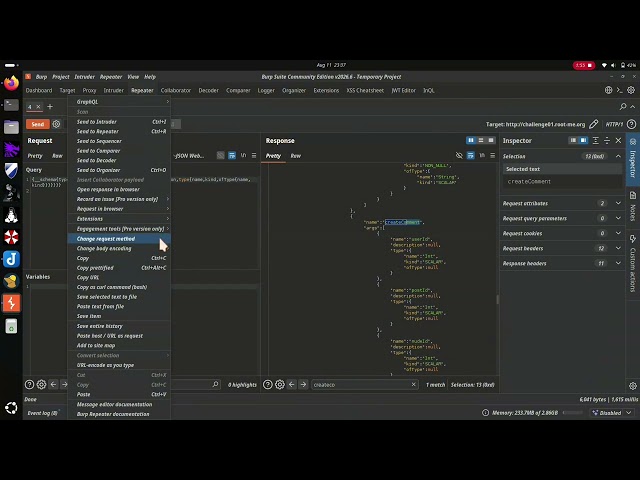Collapse the Selection section
This screenshot has height=480, width=640.
618,156
